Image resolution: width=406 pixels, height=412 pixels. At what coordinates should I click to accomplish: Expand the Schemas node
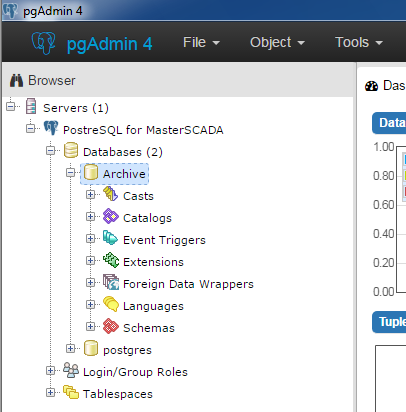[91, 326]
